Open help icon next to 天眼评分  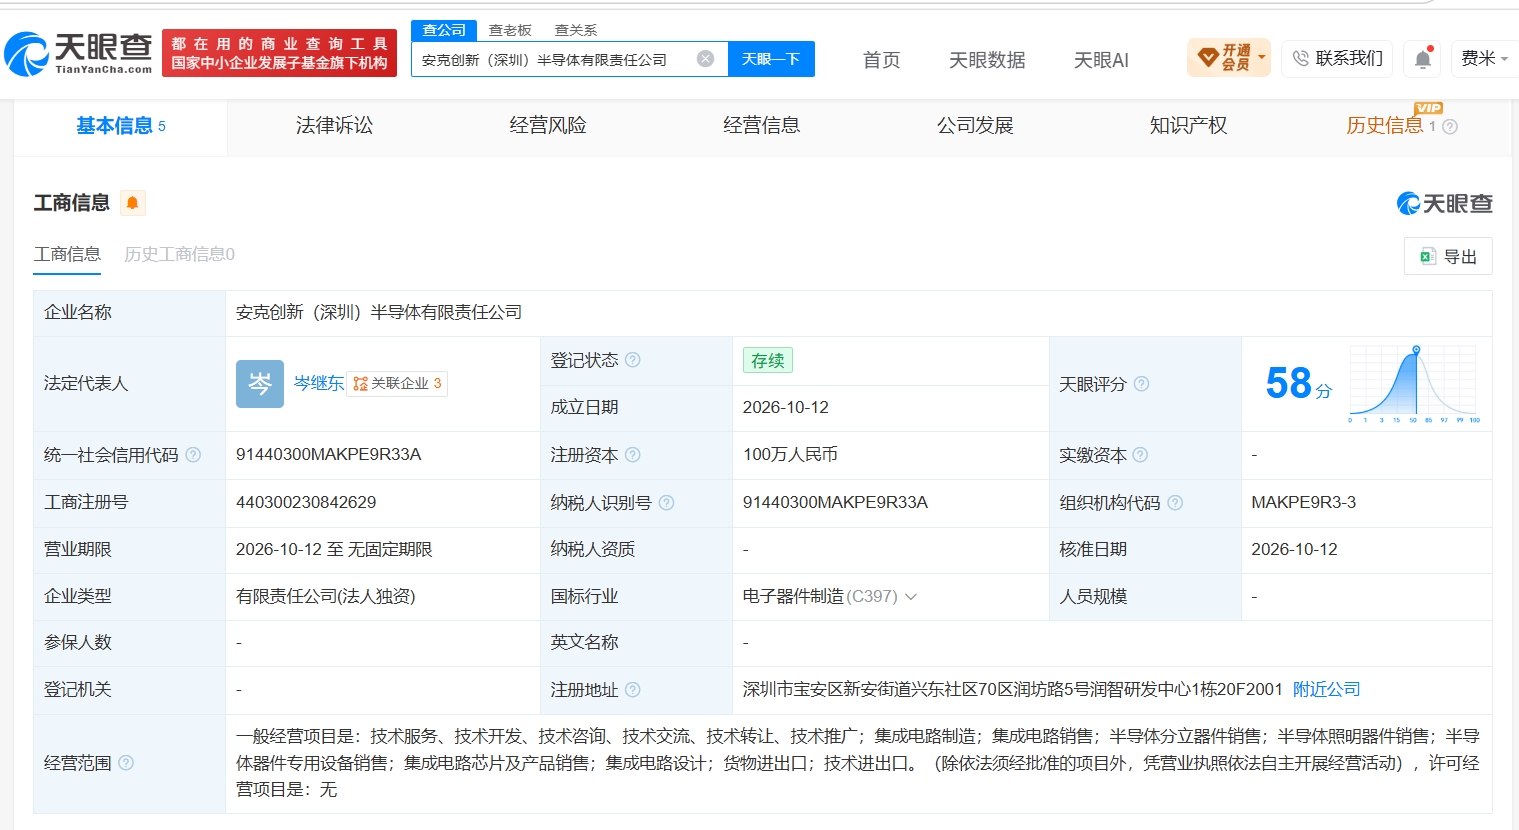(1141, 384)
